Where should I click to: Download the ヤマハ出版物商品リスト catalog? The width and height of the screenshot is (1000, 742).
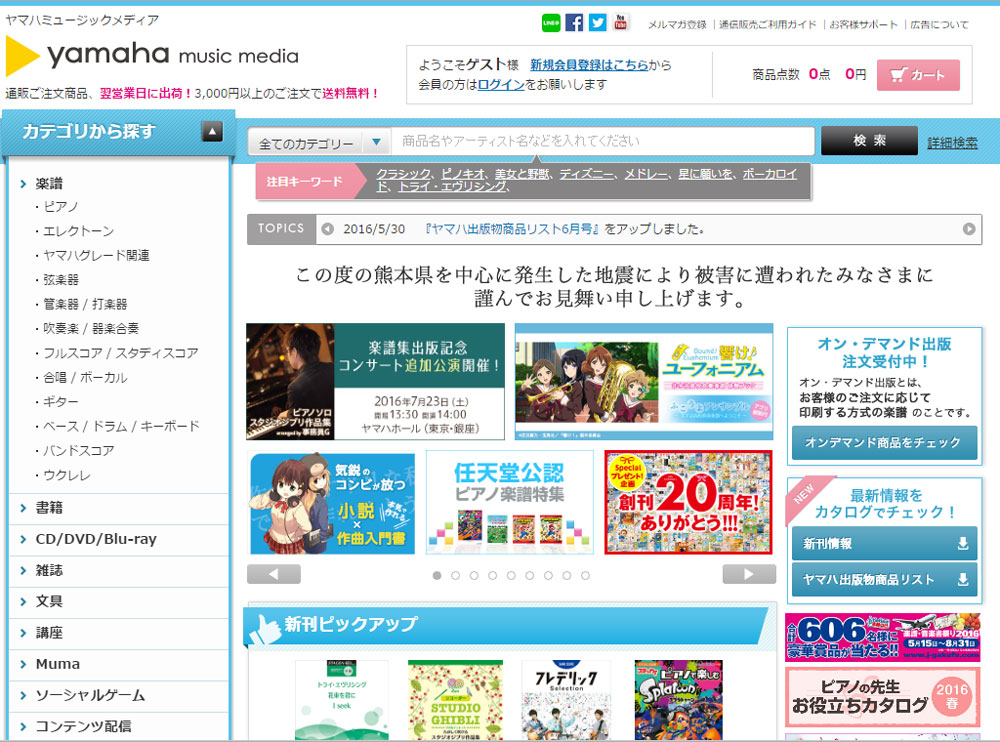coord(884,579)
